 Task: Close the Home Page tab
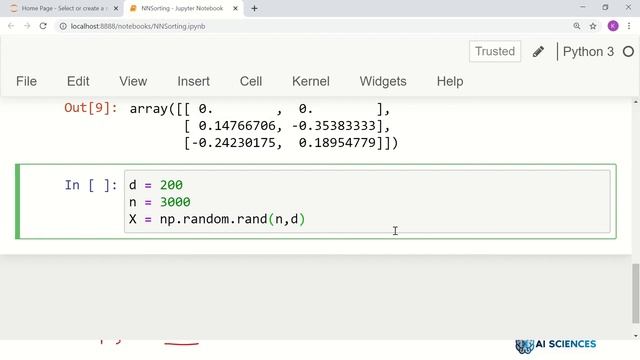(x=116, y=8)
